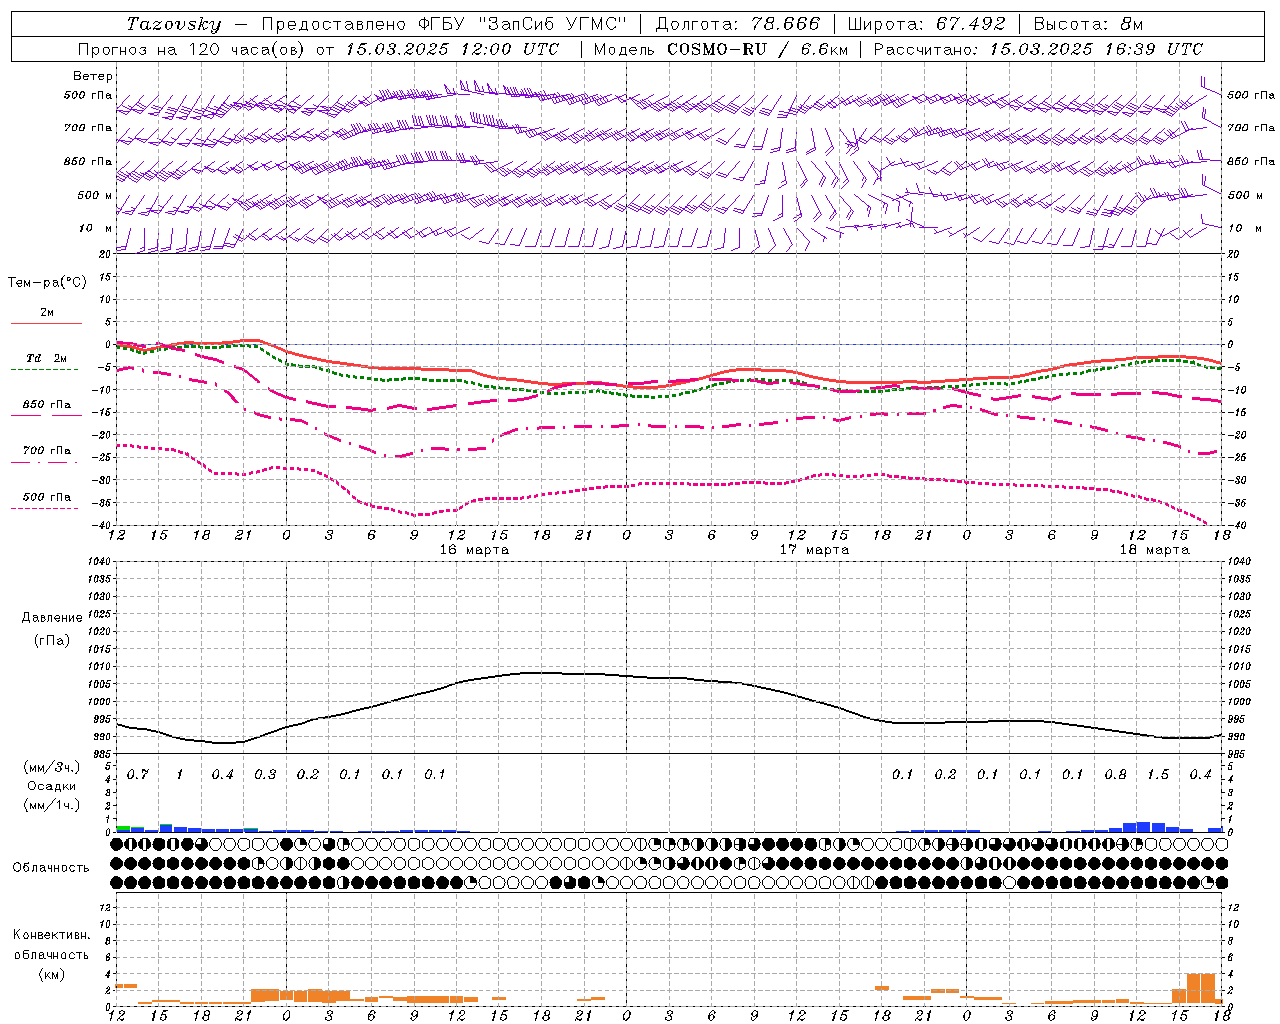
Task: Click the 500 м wind level label on left
Action: pyautogui.click(x=95, y=195)
